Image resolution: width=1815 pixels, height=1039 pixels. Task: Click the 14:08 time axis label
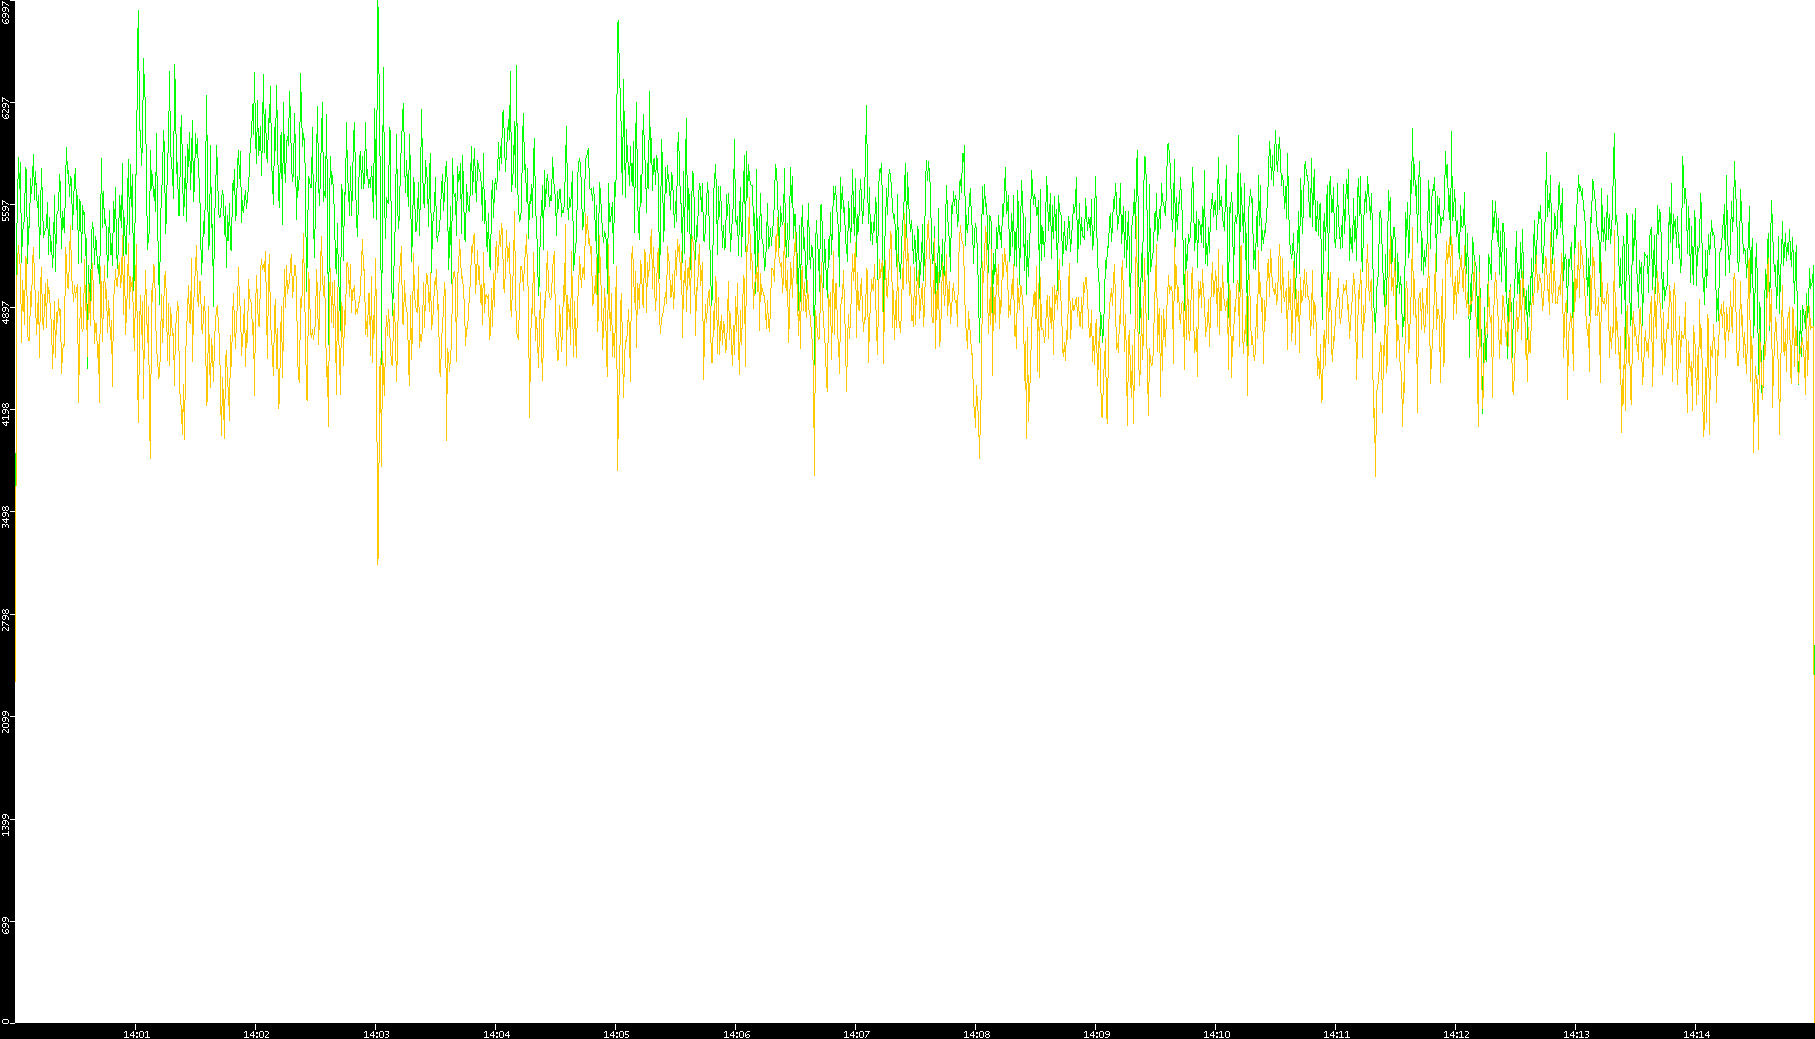click(x=976, y=1034)
